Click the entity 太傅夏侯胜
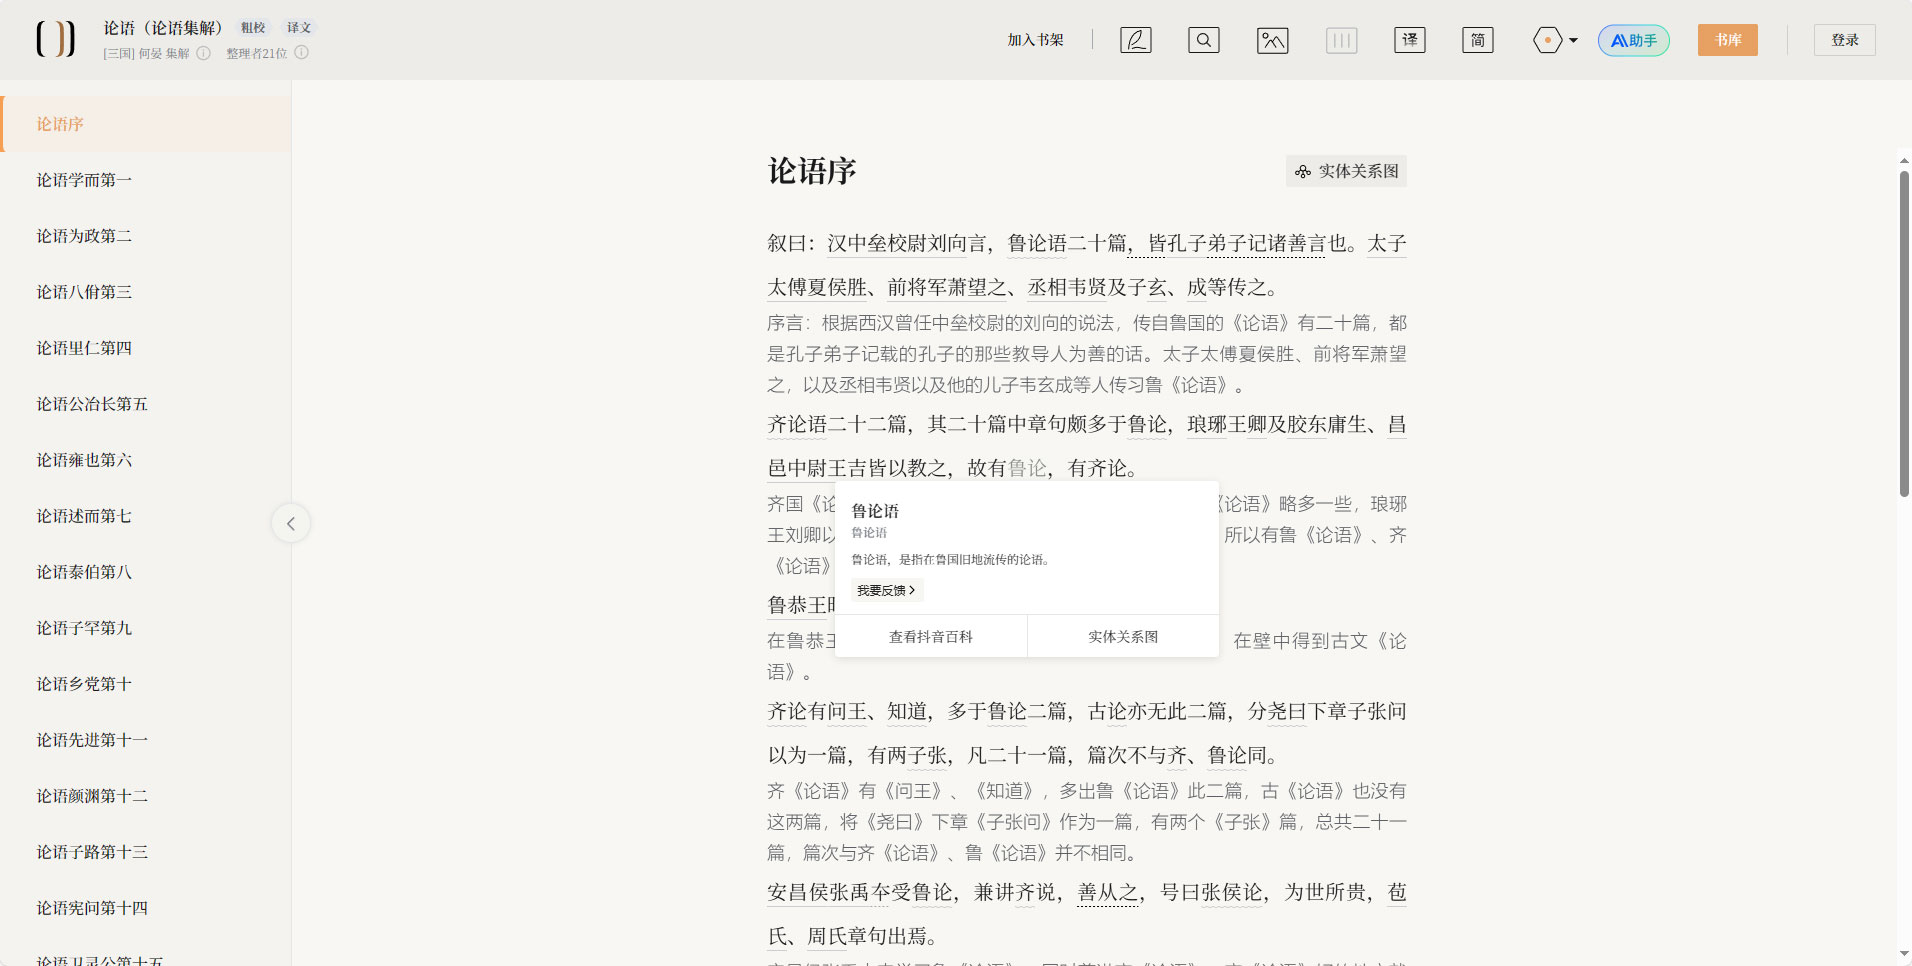 tap(817, 287)
